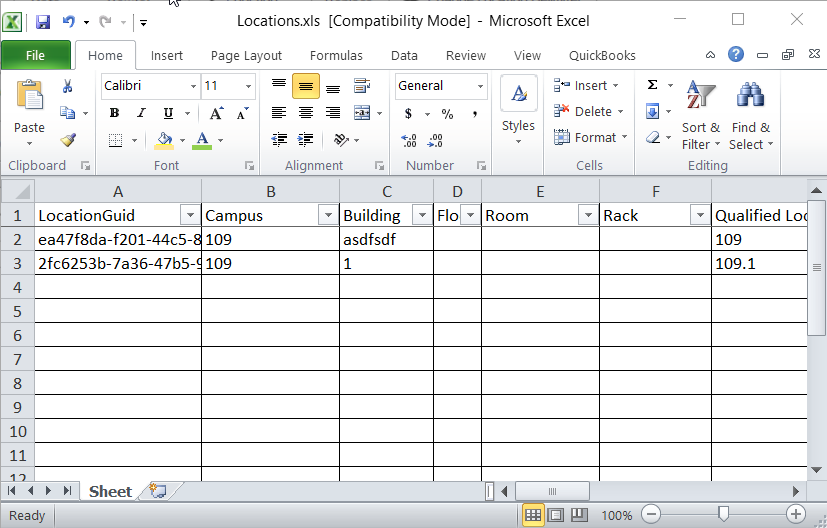
Task: Open the Calibri font name dropdown
Action: 194,86
